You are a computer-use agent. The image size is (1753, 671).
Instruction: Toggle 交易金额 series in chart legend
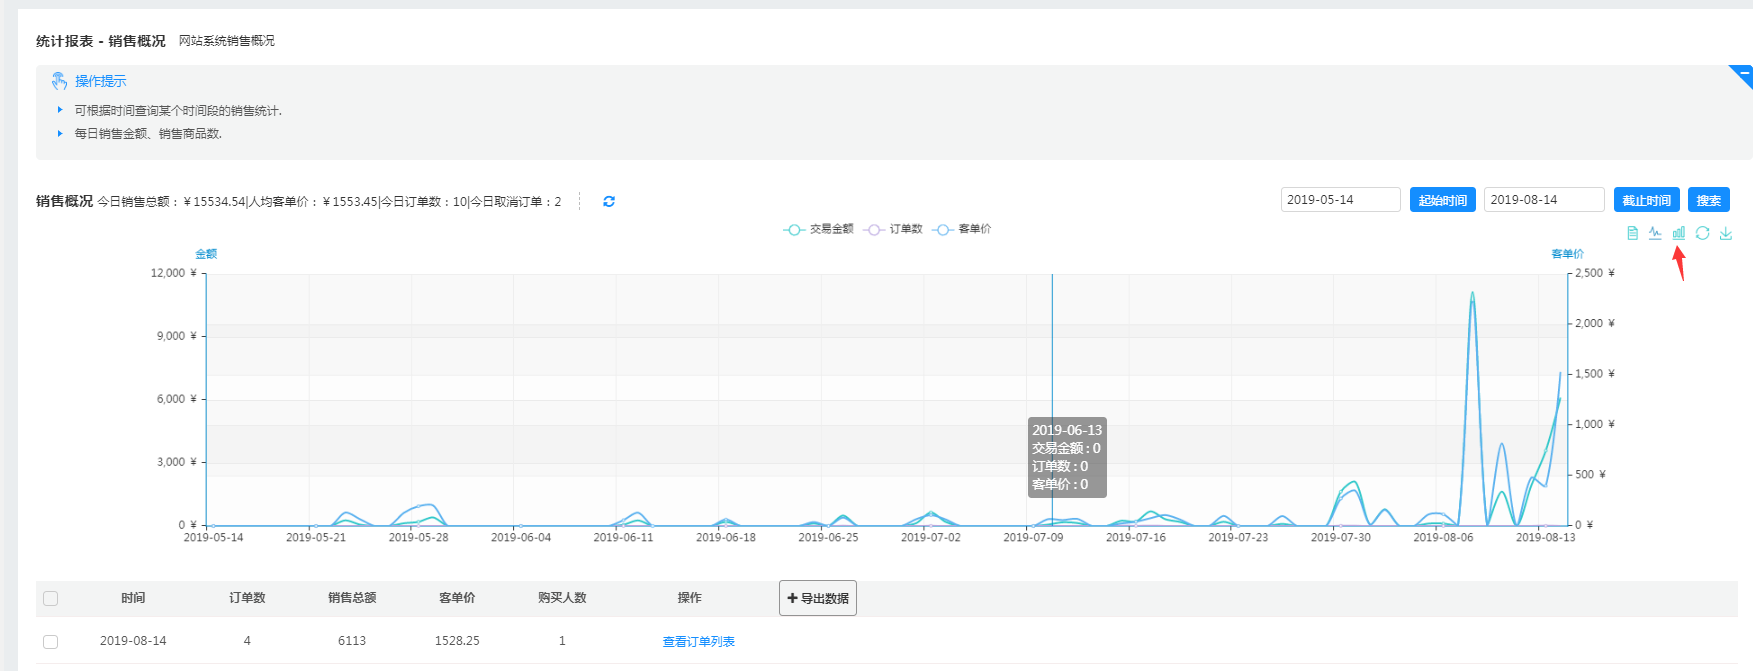[x=819, y=229]
